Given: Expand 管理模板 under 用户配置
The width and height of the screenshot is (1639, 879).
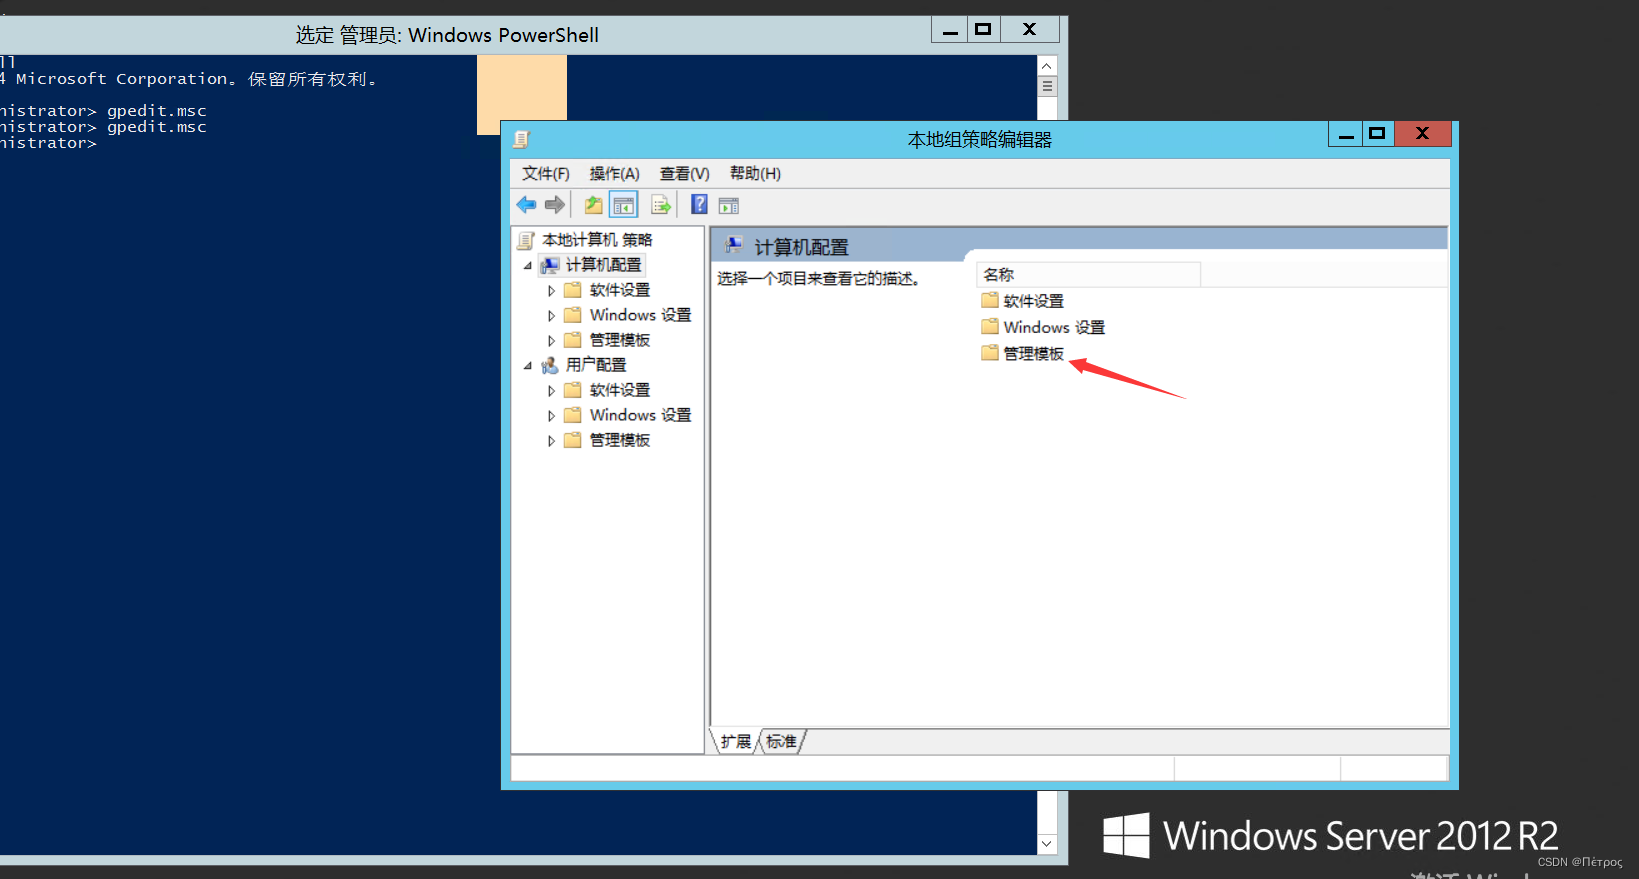Looking at the screenshot, I should (x=551, y=441).
